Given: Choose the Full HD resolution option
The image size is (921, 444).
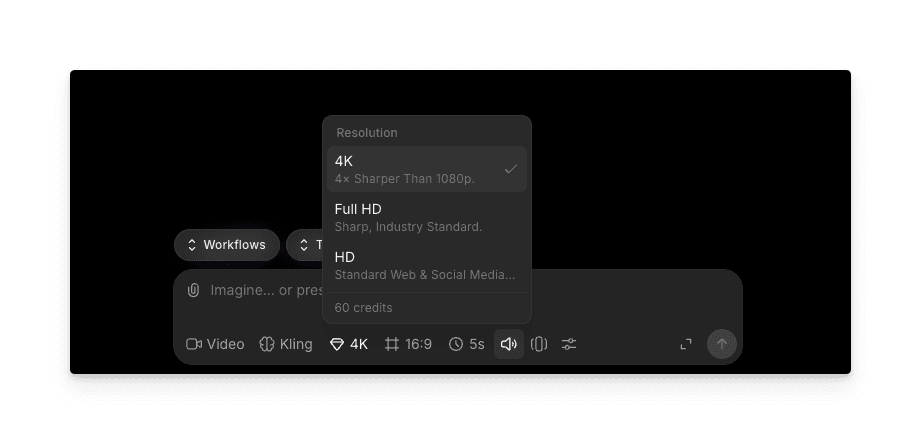Looking at the screenshot, I should (426, 217).
